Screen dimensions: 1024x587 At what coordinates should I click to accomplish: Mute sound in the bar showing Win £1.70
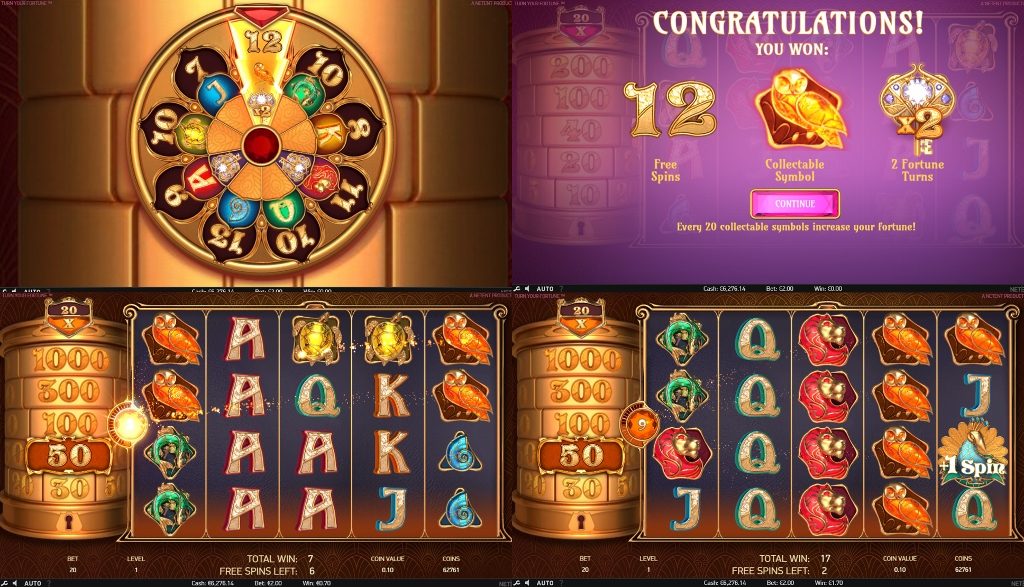[x=527, y=583]
